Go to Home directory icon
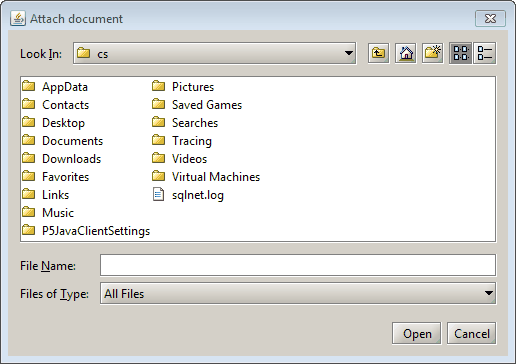This screenshot has height=364, width=516. (405, 53)
